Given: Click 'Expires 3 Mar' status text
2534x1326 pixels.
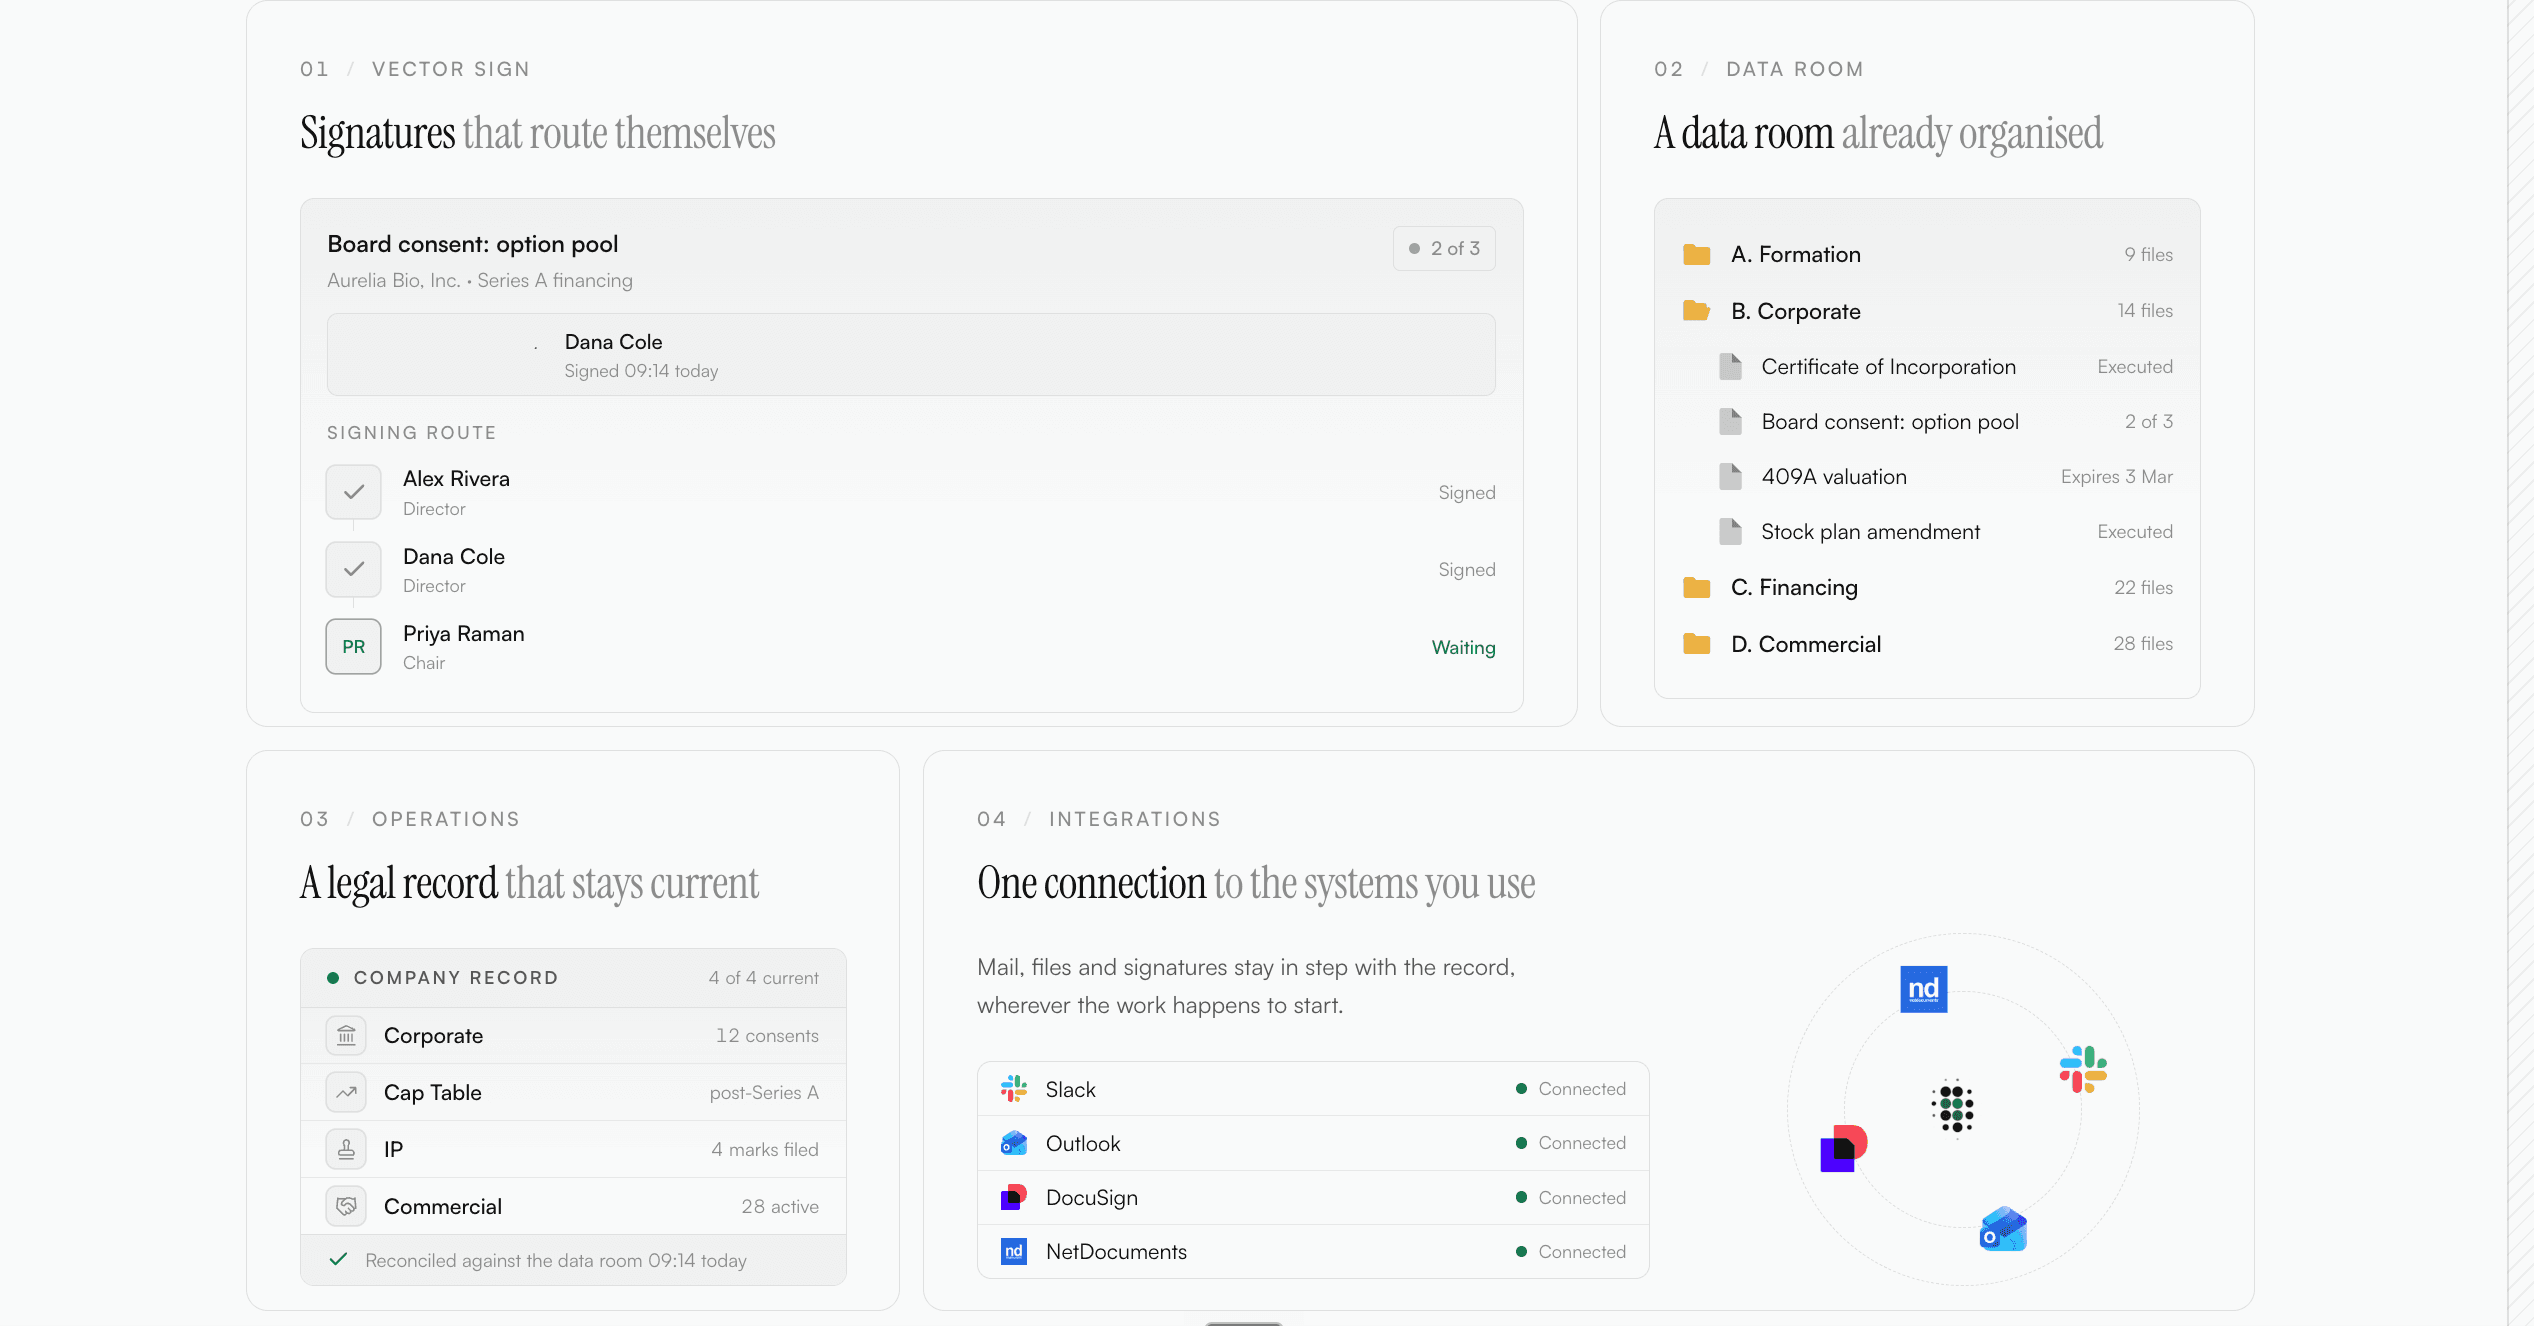Looking at the screenshot, I should (2116, 477).
